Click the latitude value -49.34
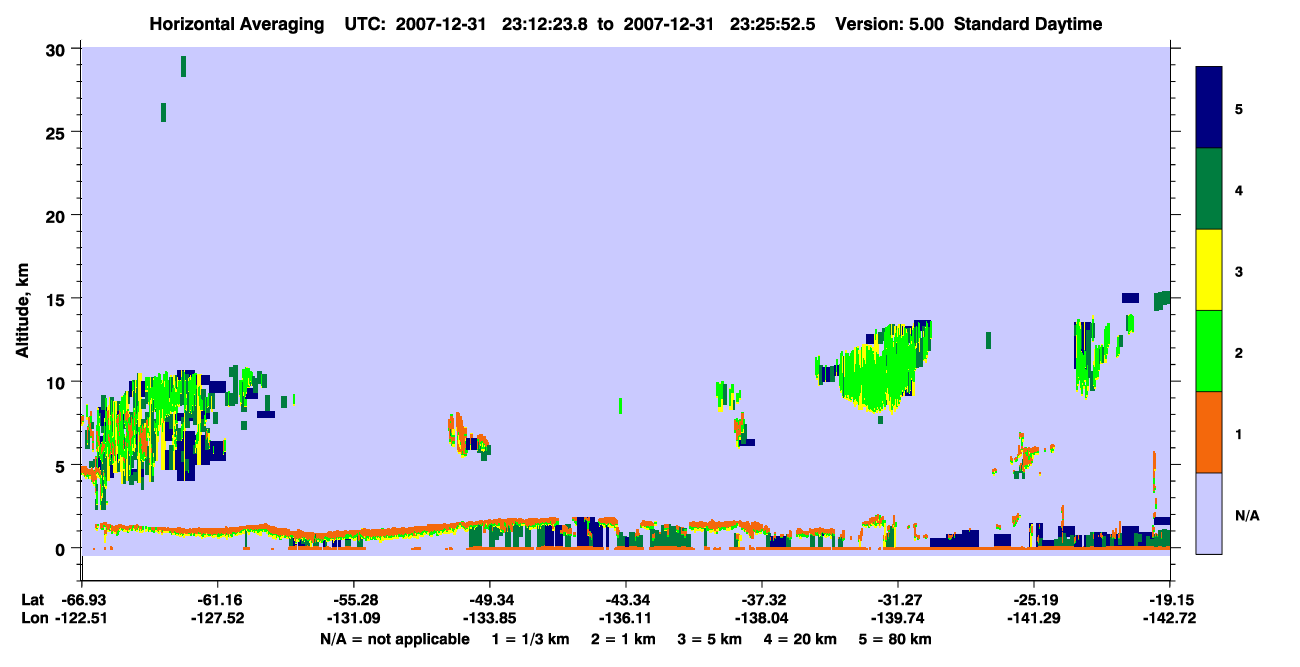 point(489,599)
